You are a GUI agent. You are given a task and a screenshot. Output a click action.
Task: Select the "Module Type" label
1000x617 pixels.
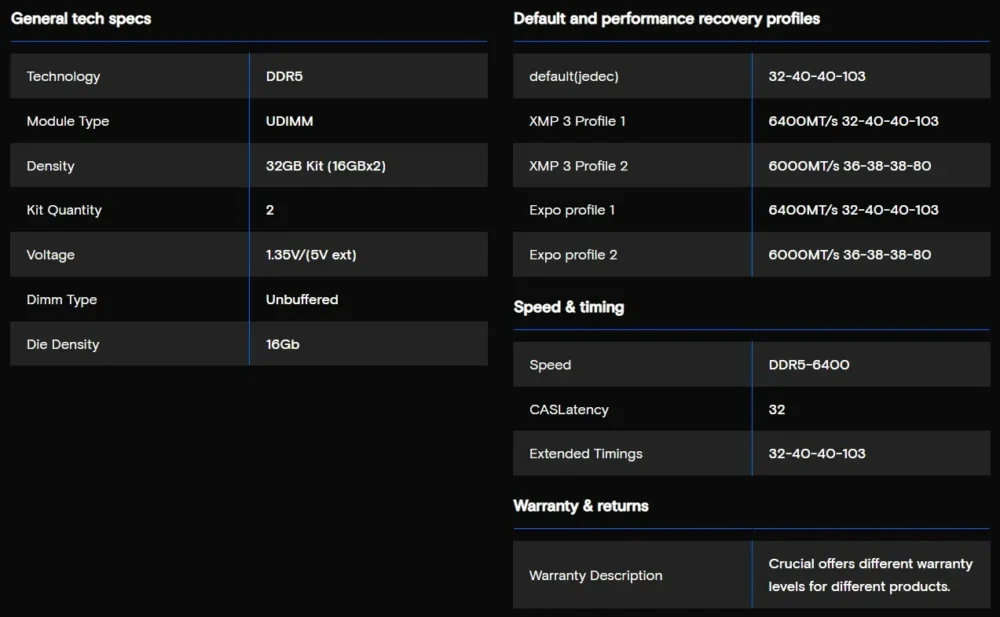68,121
